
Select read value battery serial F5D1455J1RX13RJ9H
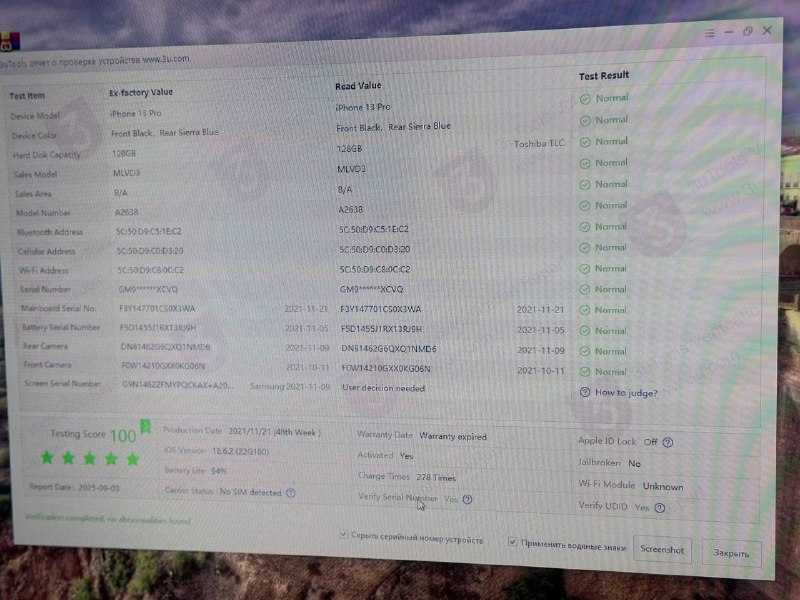coord(381,330)
